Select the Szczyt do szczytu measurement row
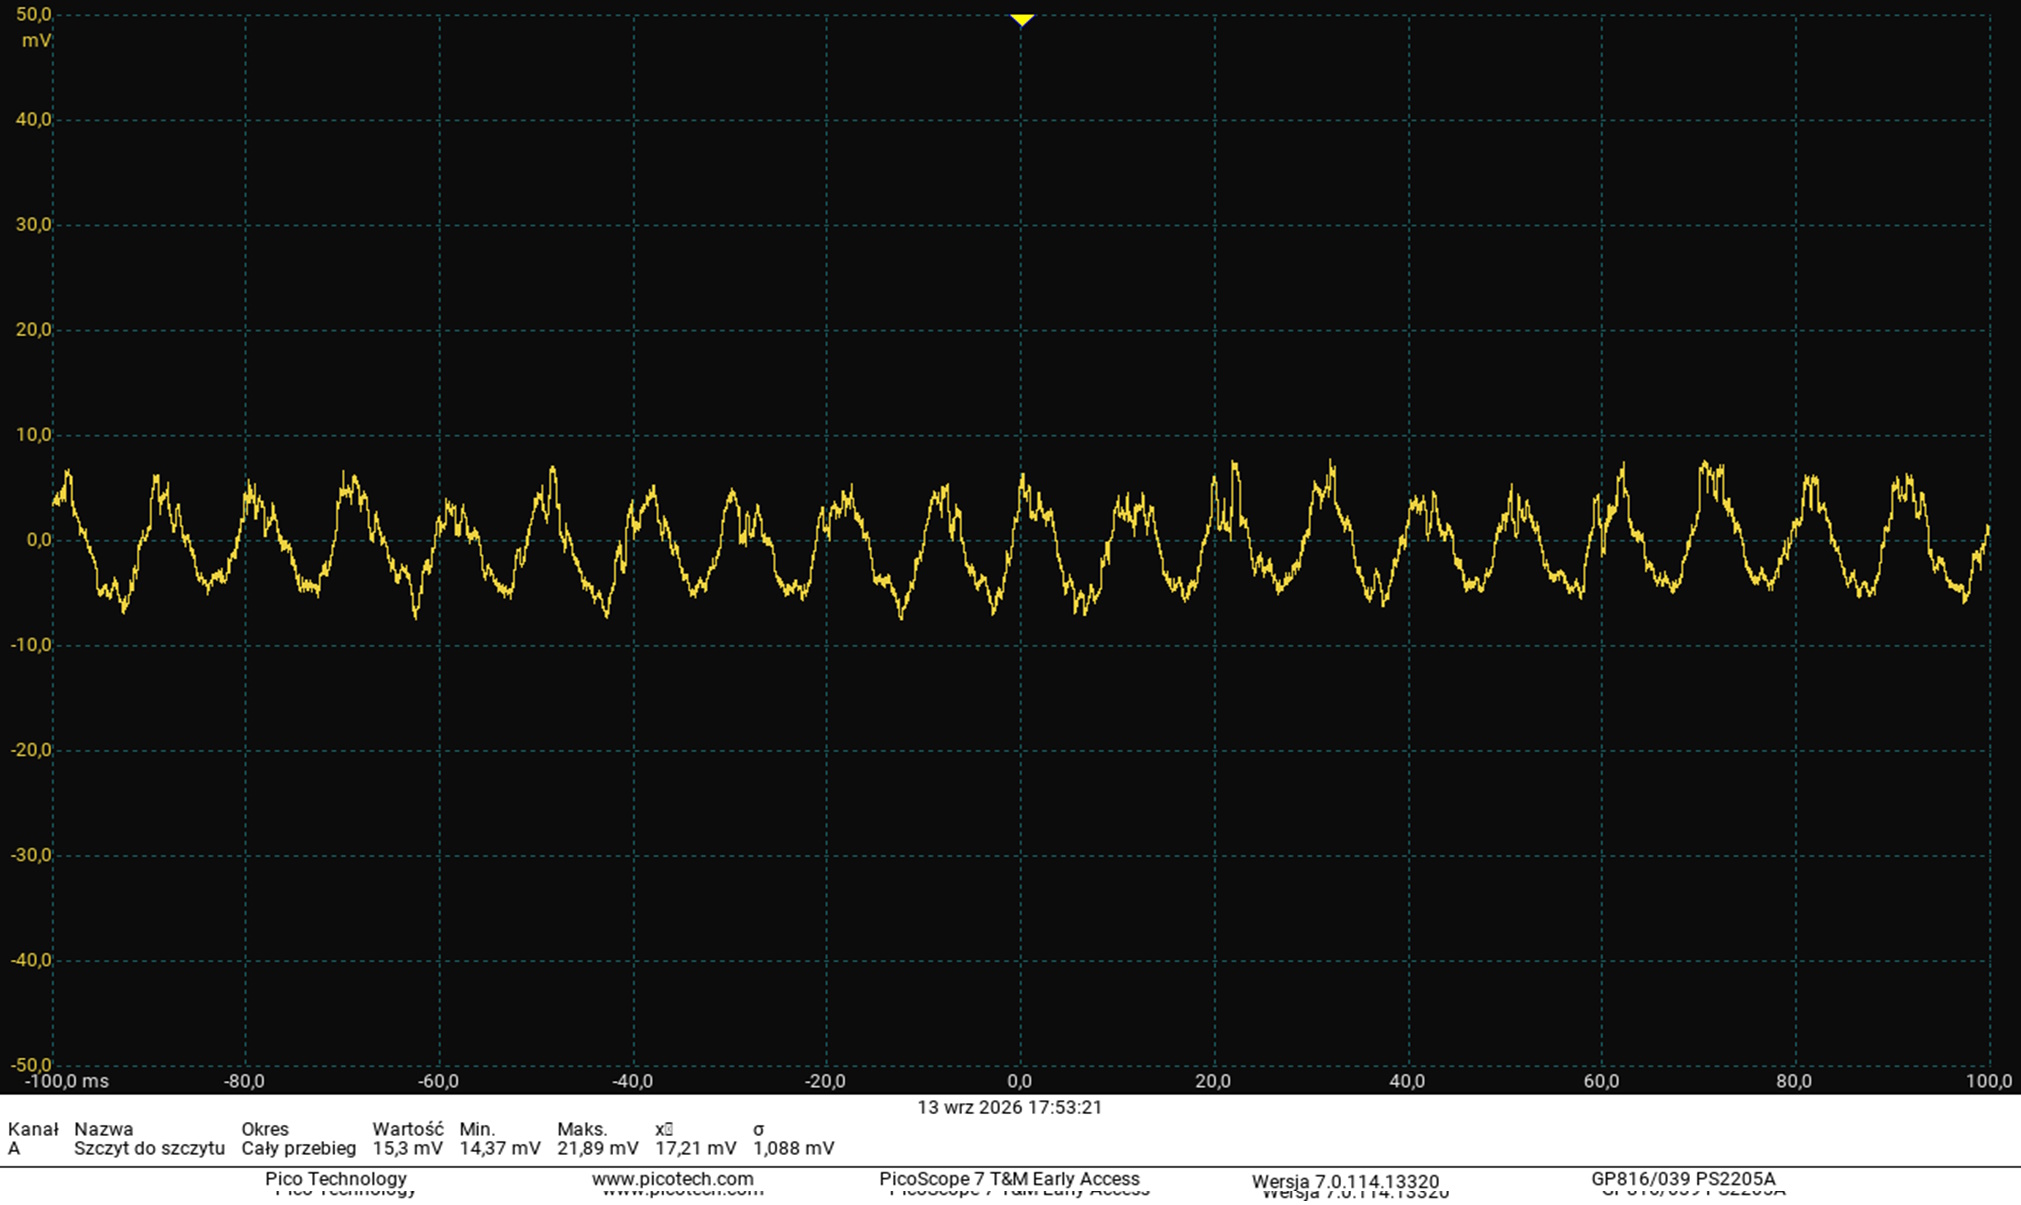Screen dimensions: 2021x1205 pos(421,1149)
